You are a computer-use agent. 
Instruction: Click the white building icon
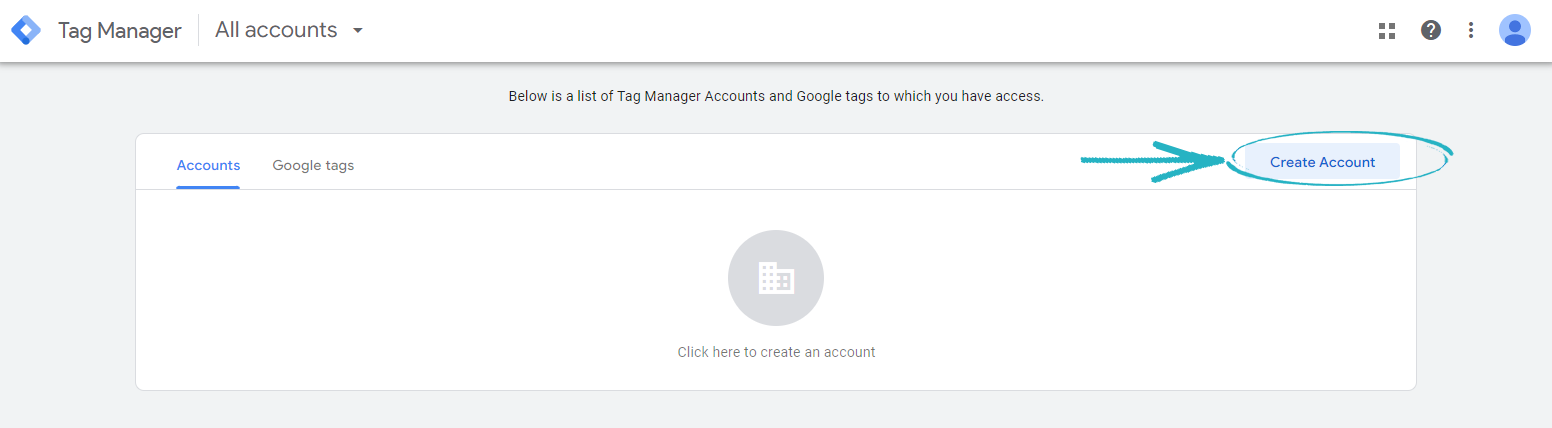[776, 278]
